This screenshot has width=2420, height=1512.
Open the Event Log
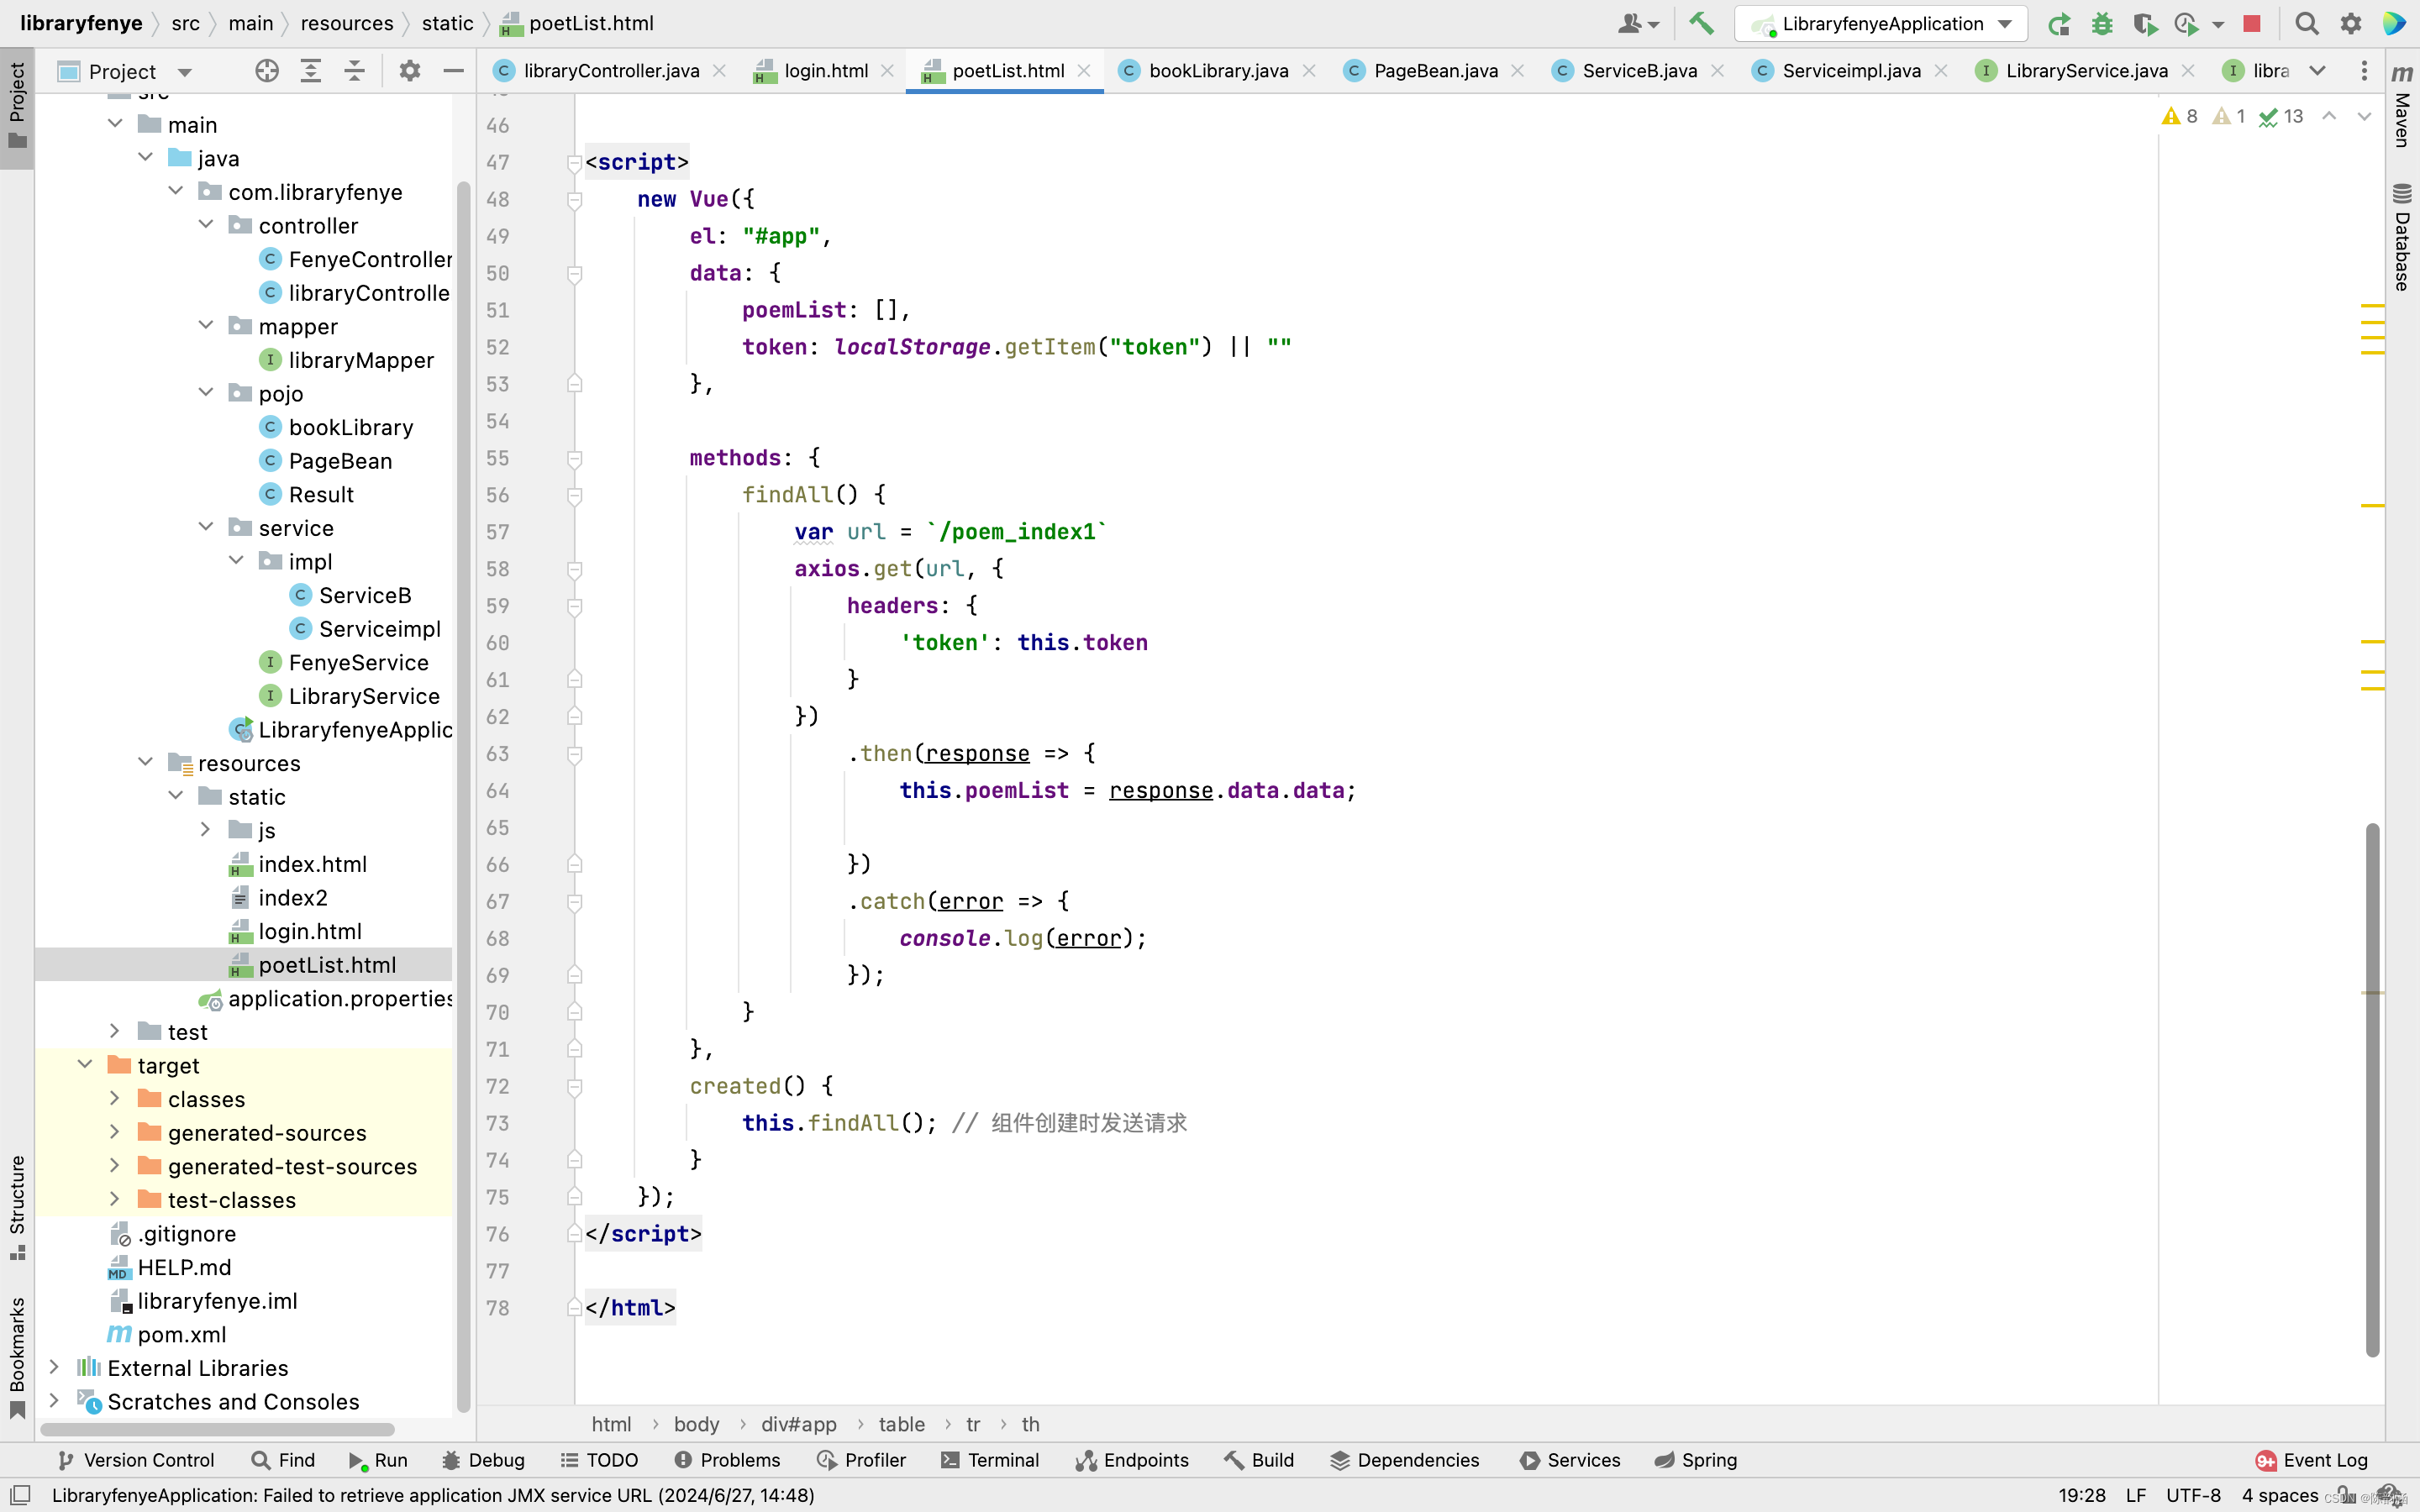(2312, 1460)
